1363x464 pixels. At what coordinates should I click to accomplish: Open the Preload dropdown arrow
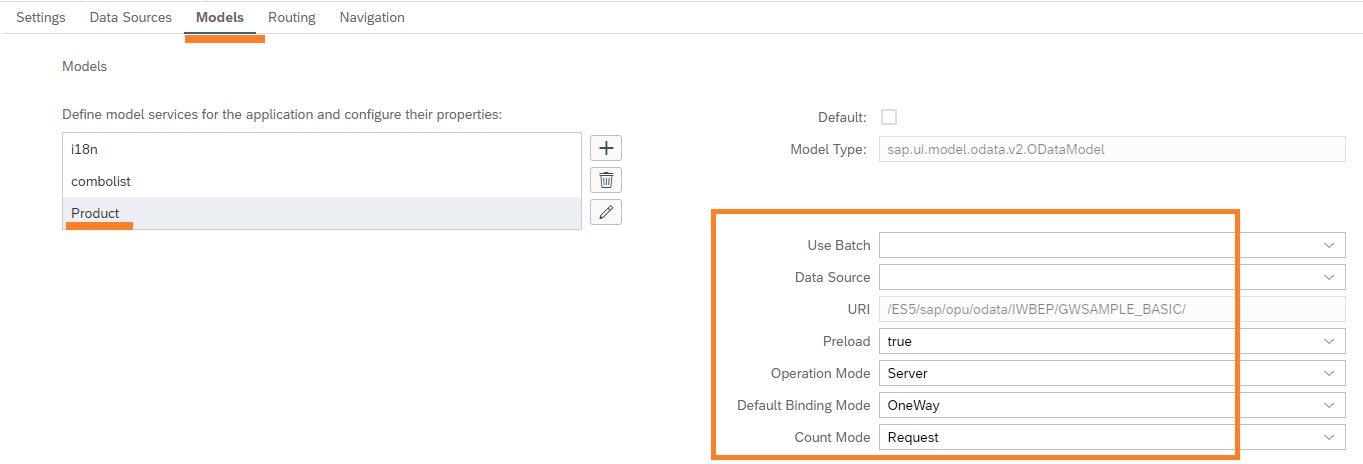click(1328, 341)
